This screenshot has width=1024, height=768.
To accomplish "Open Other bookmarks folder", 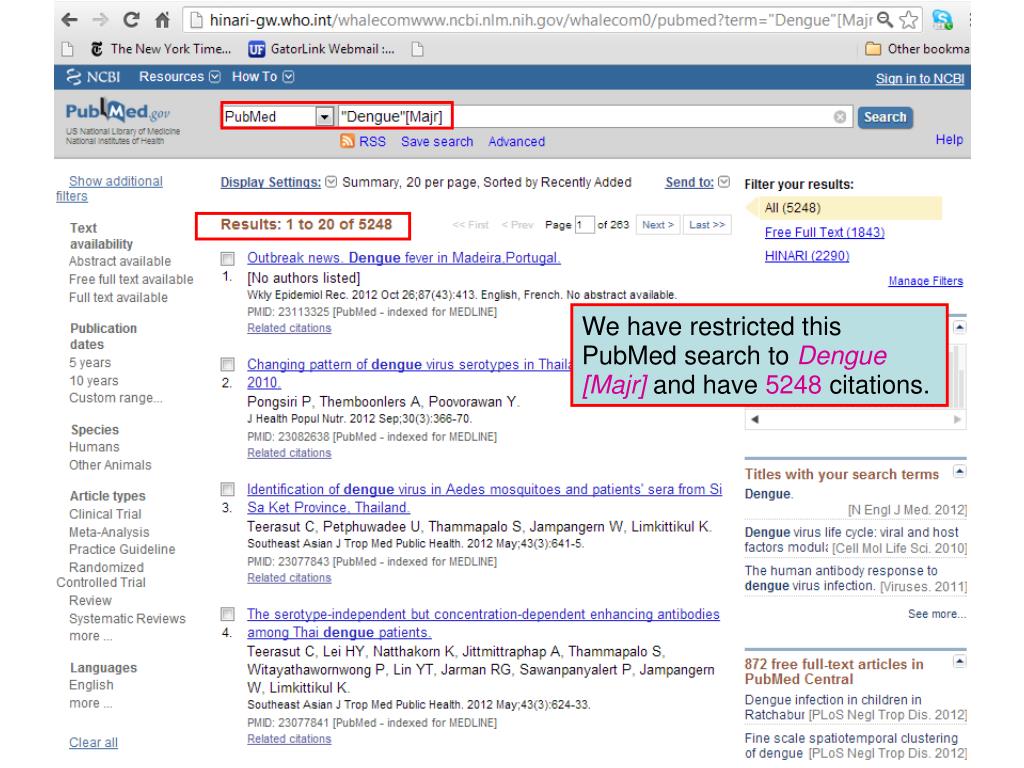I will click(917, 49).
